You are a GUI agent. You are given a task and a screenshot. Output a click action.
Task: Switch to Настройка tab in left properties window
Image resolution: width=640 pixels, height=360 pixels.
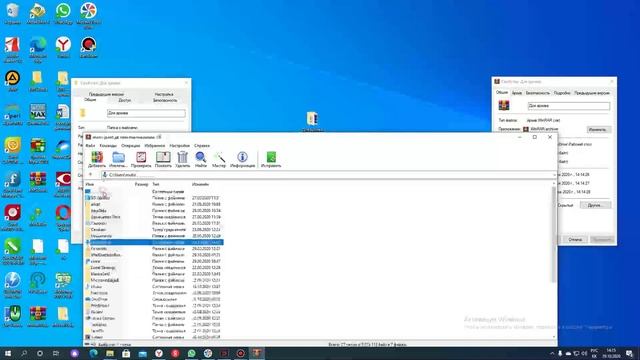tap(164, 94)
